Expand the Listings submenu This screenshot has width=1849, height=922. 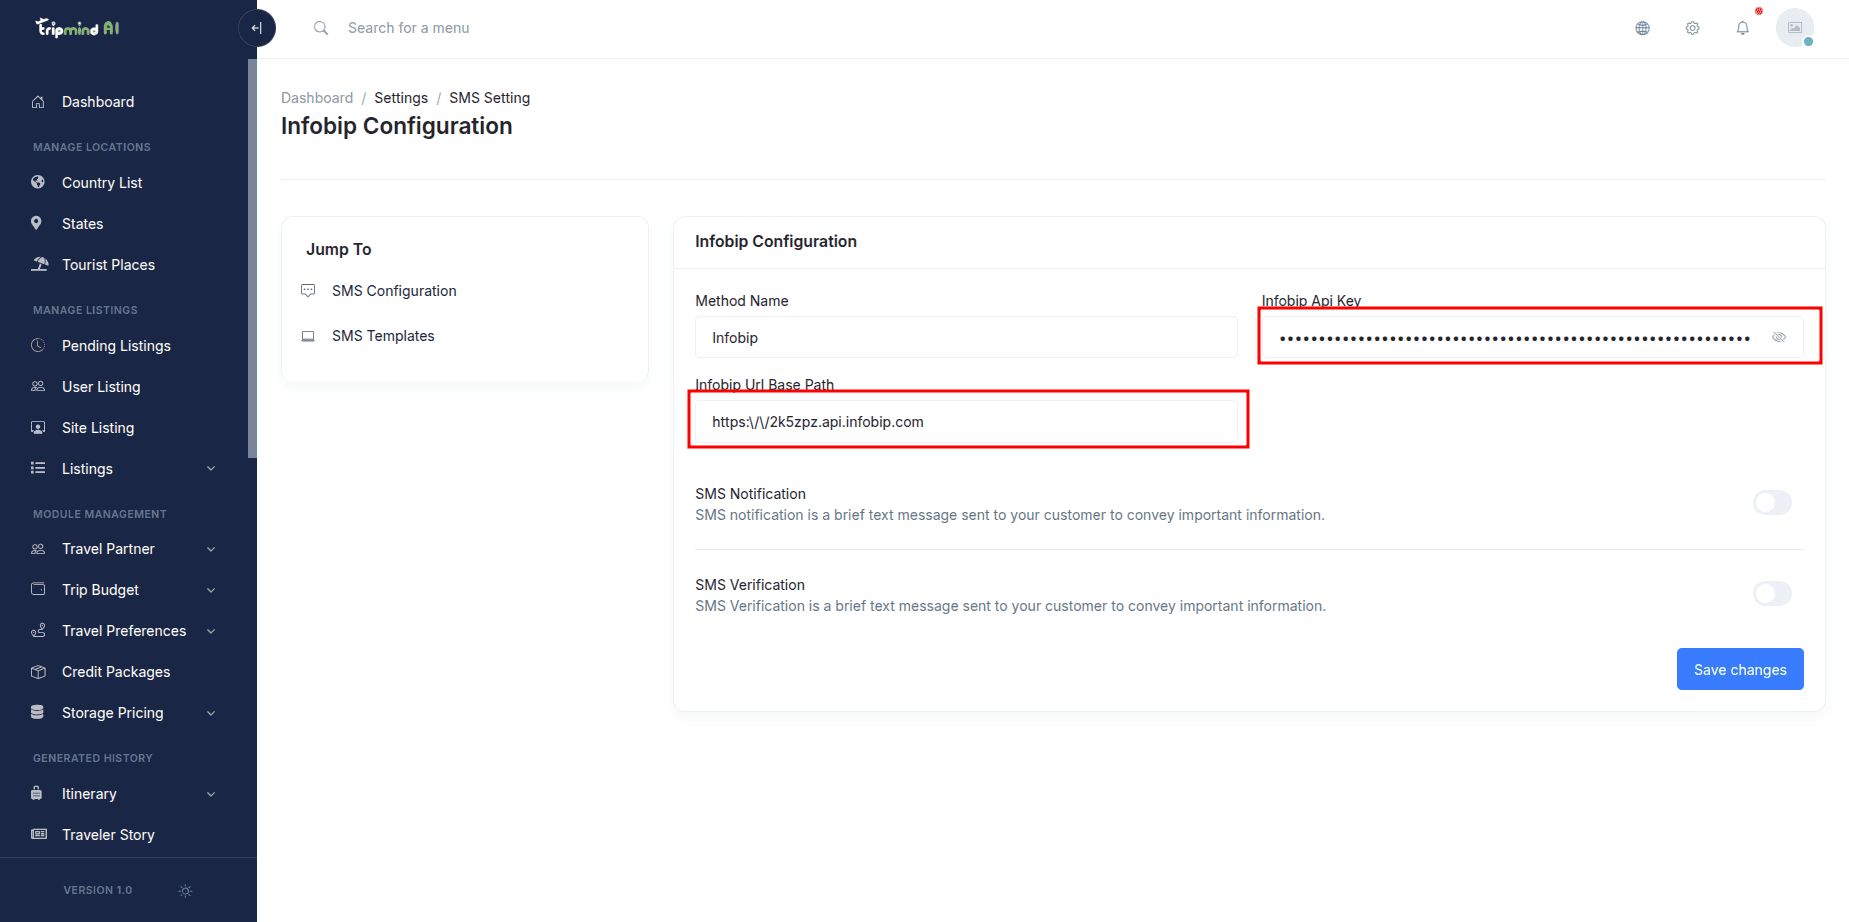point(211,469)
